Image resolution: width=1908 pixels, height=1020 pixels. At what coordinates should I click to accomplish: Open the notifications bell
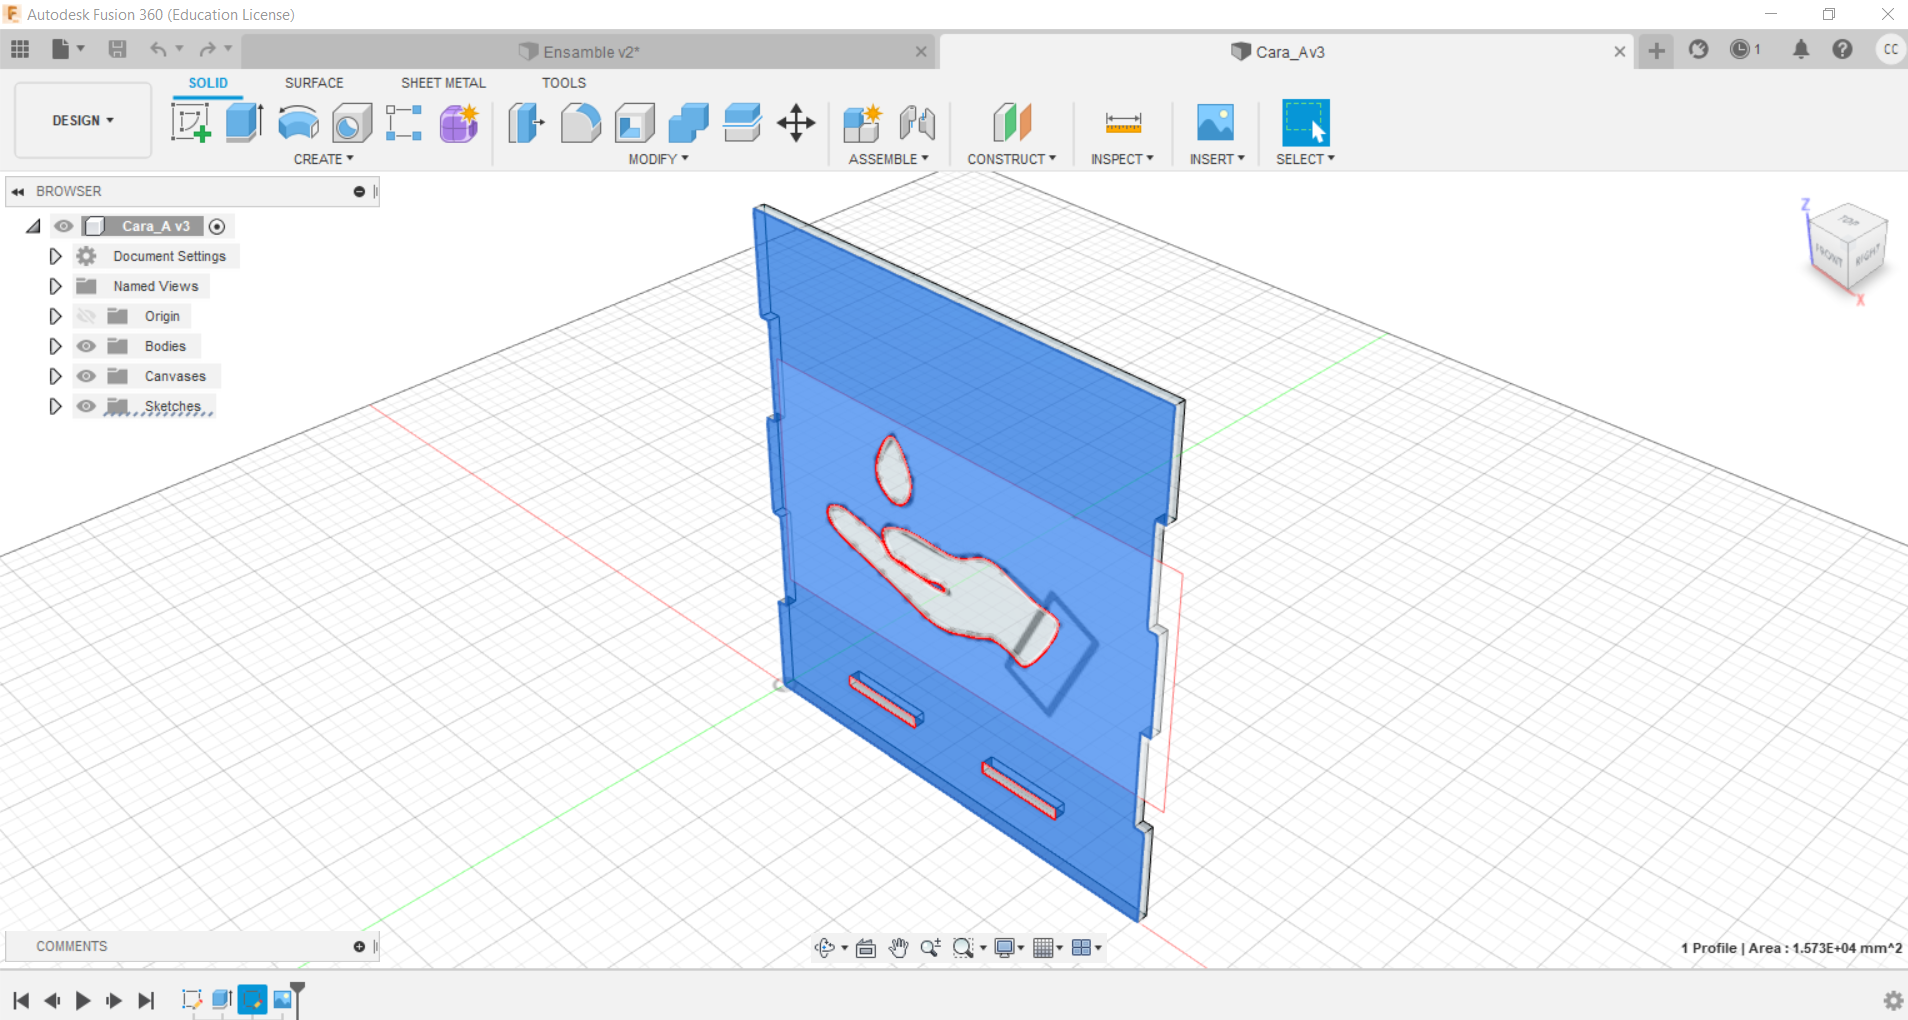pos(1800,49)
